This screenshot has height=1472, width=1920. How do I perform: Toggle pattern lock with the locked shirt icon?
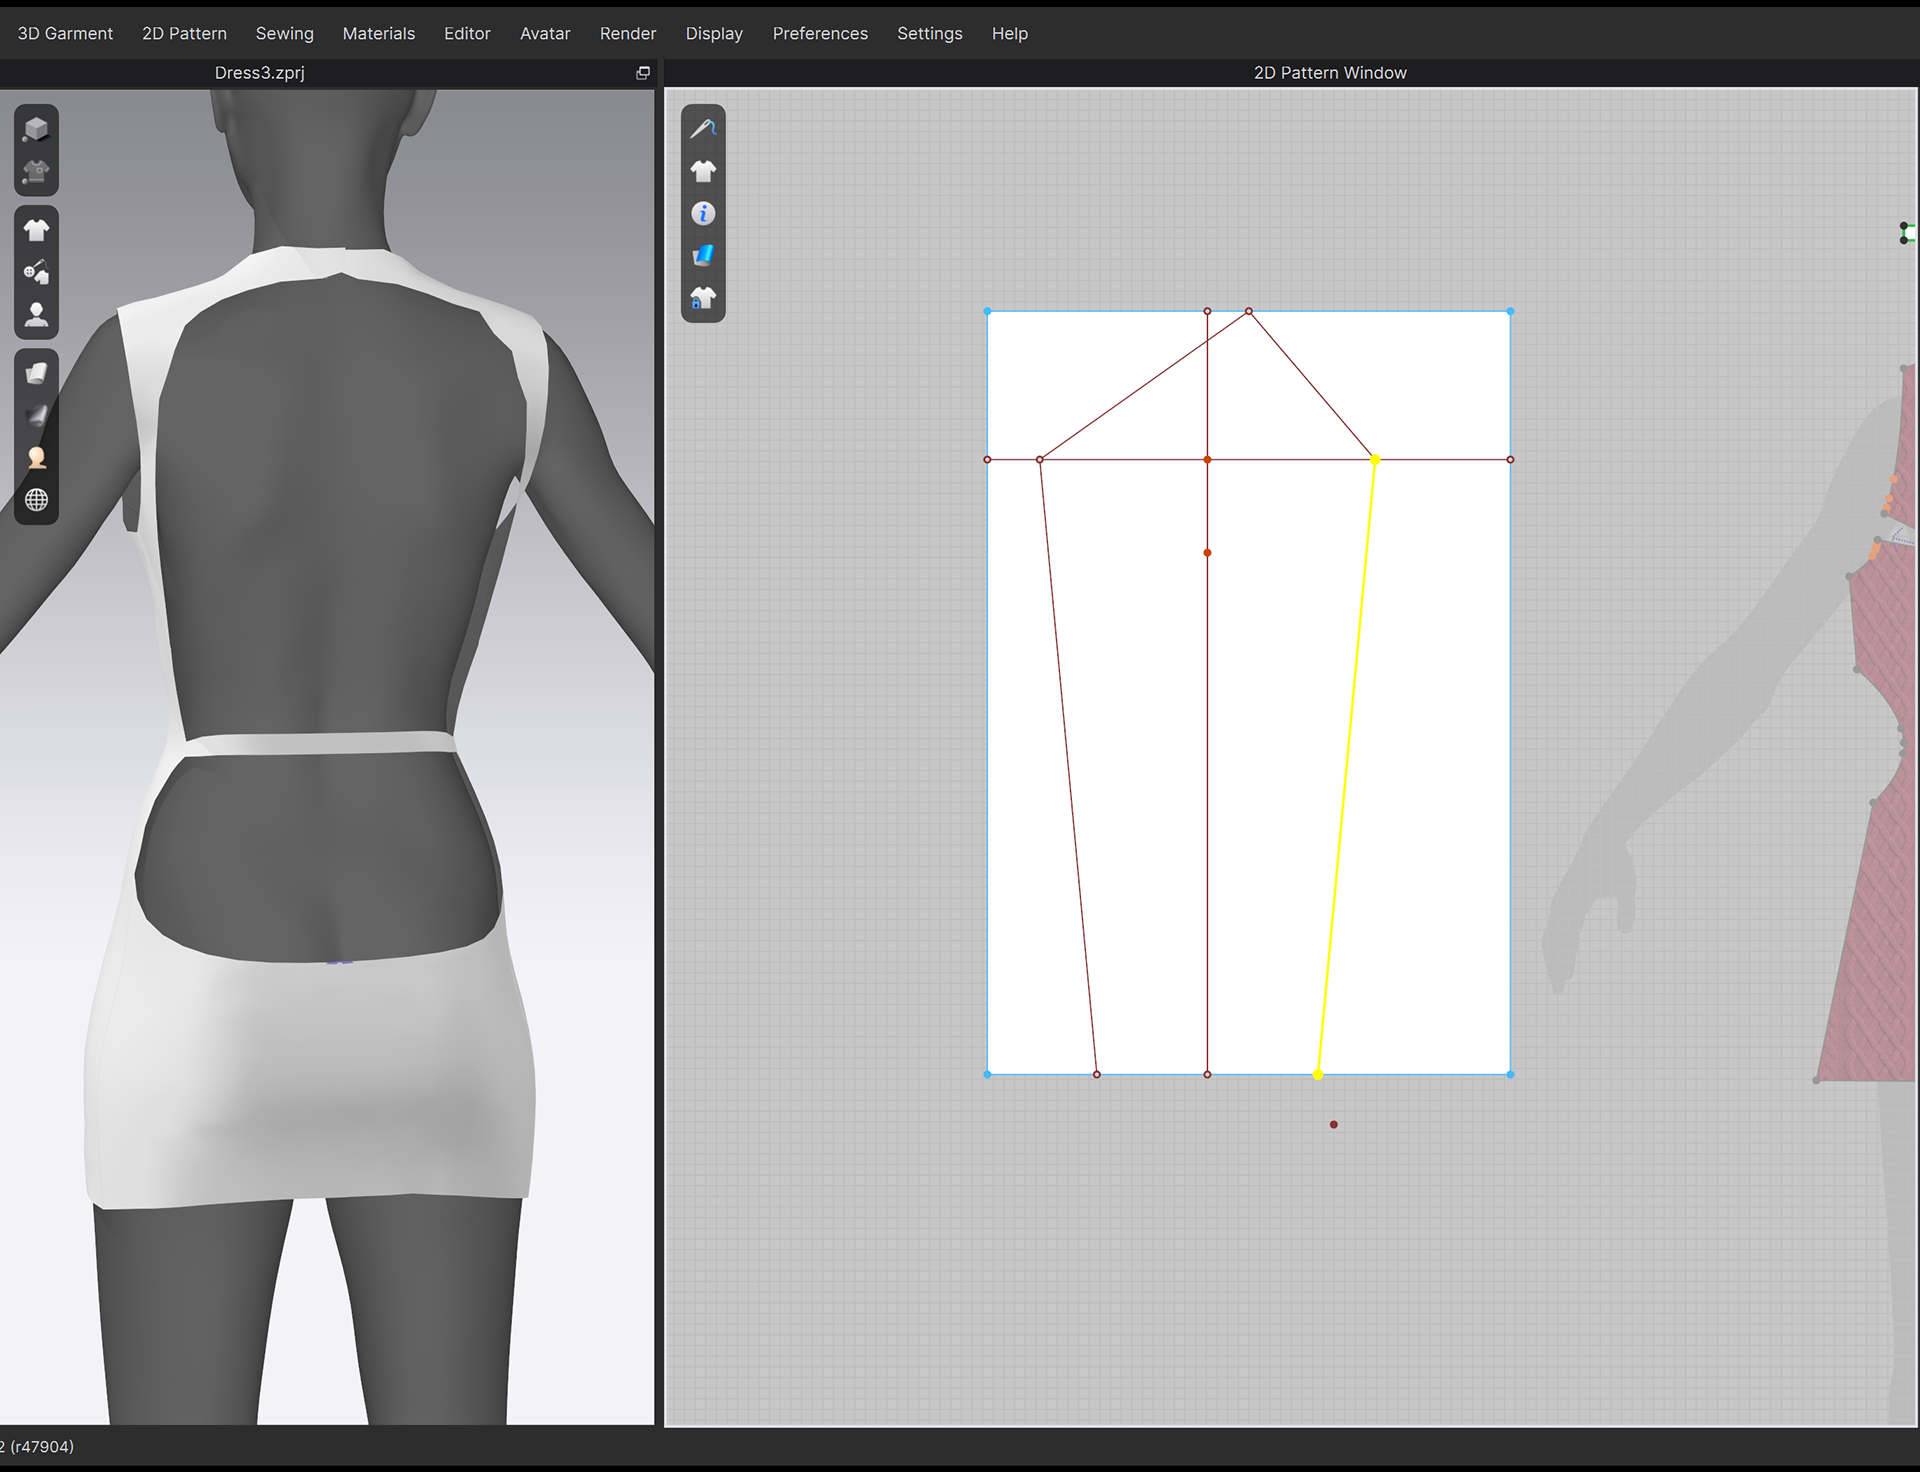click(x=703, y=297)
